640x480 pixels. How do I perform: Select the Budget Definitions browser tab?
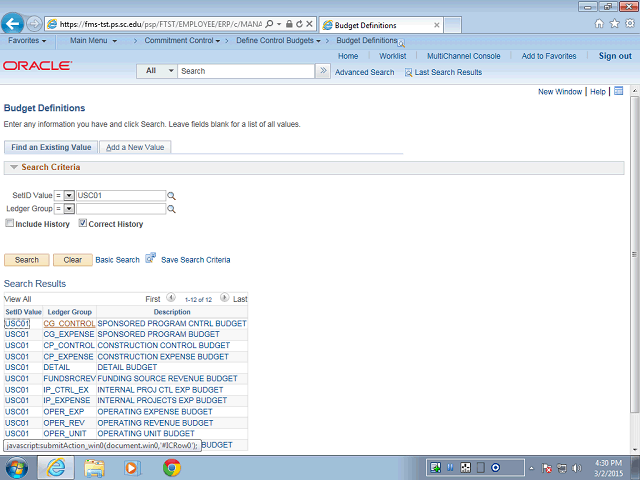[380, 25]
